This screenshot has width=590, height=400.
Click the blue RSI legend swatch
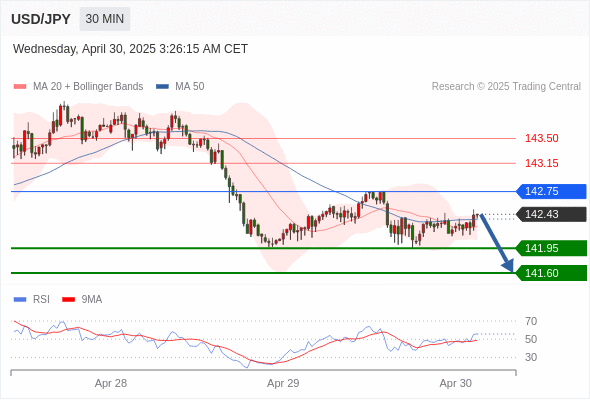(20, 300)
